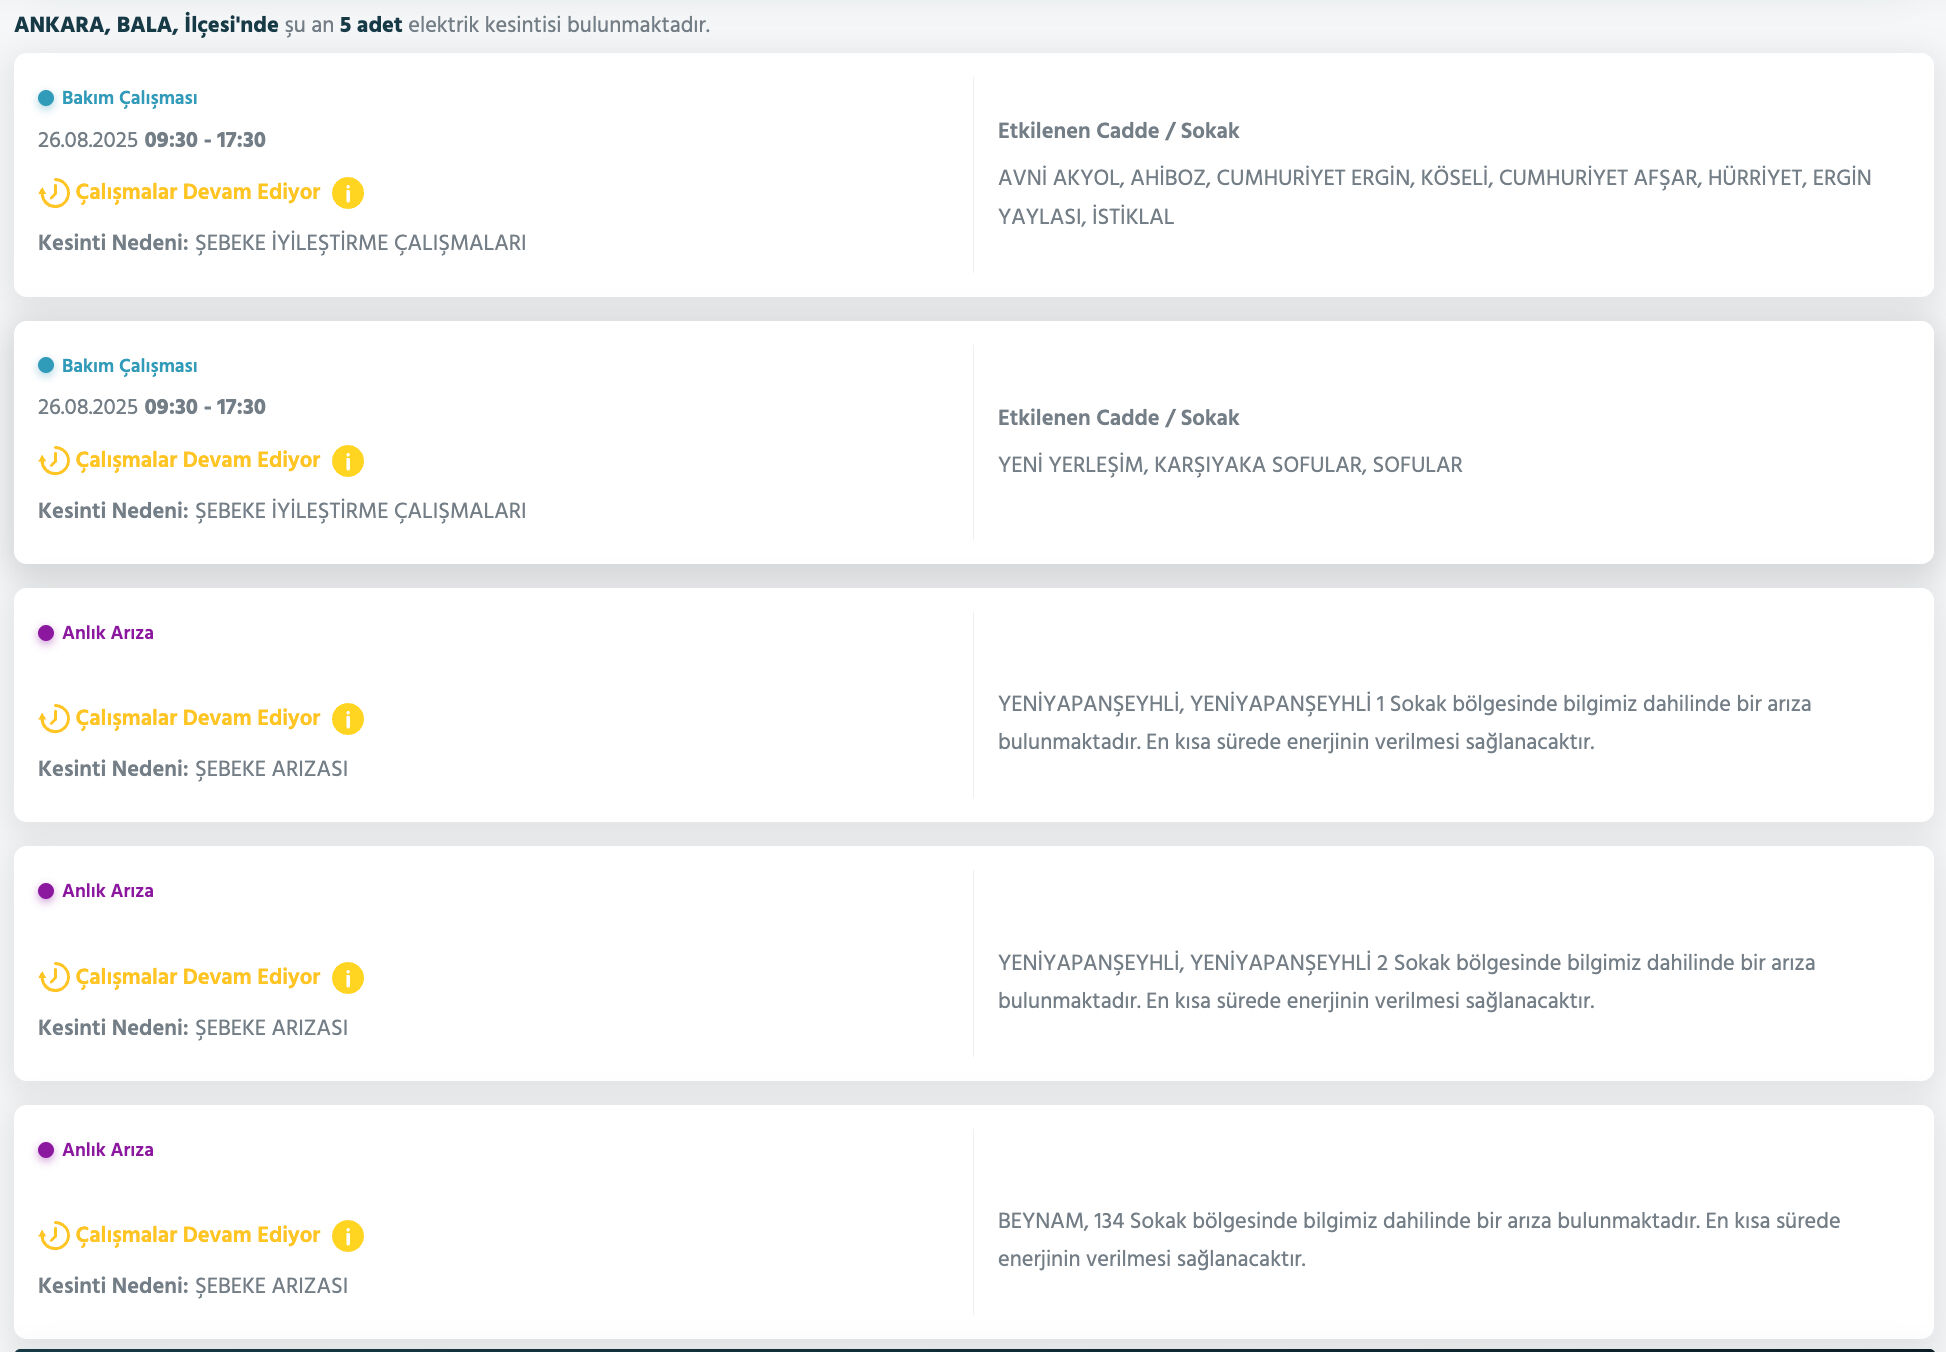Image resolution: width=1946 pixels, height=1352 pixels.
Task: Click Çalışmalar Devam Ediyor status in YENİYAPANŞEYHLİ 2 card
Action: point(198,977)
